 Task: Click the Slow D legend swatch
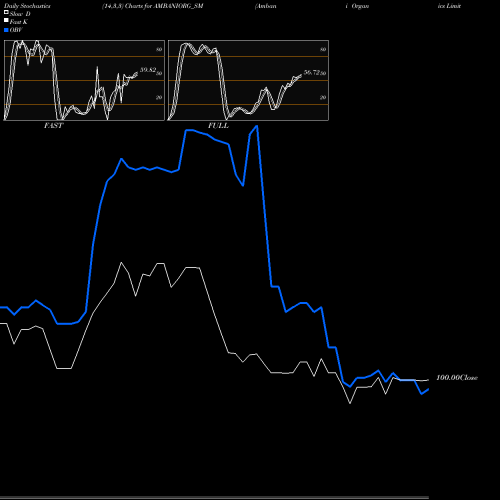tap(6, 12)
